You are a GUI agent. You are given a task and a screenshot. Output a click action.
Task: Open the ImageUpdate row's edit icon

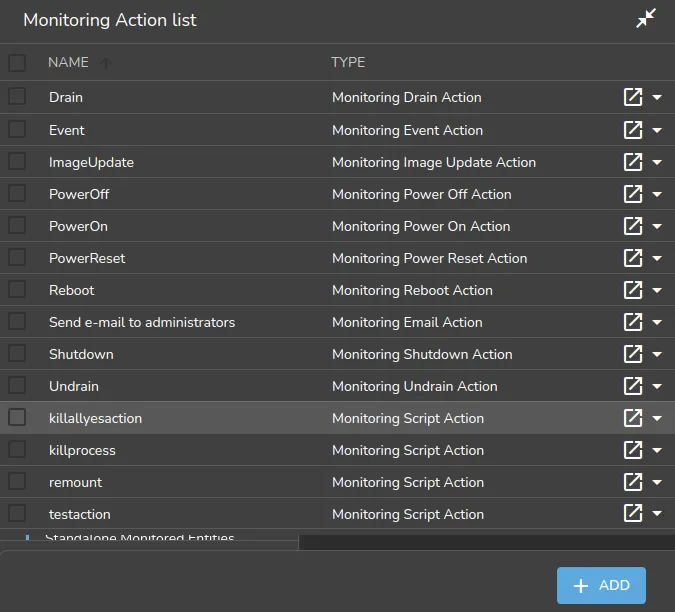[x=633, y=162]
